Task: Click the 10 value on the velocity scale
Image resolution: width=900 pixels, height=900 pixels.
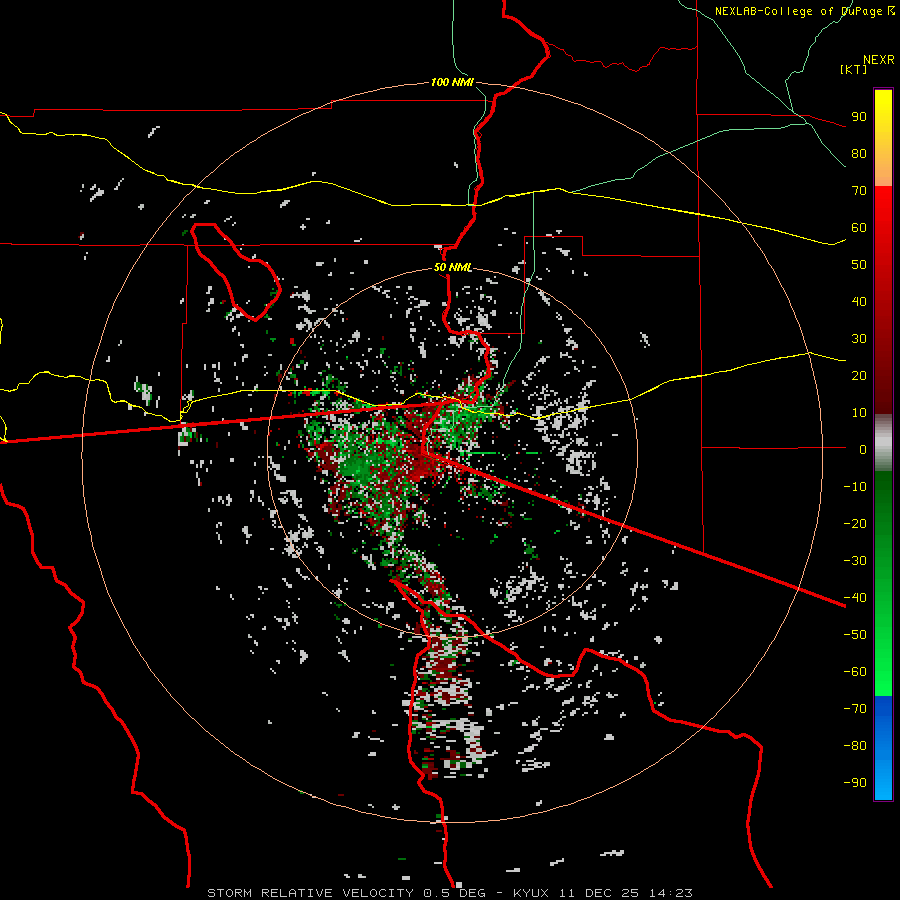Action: point(859,413)
